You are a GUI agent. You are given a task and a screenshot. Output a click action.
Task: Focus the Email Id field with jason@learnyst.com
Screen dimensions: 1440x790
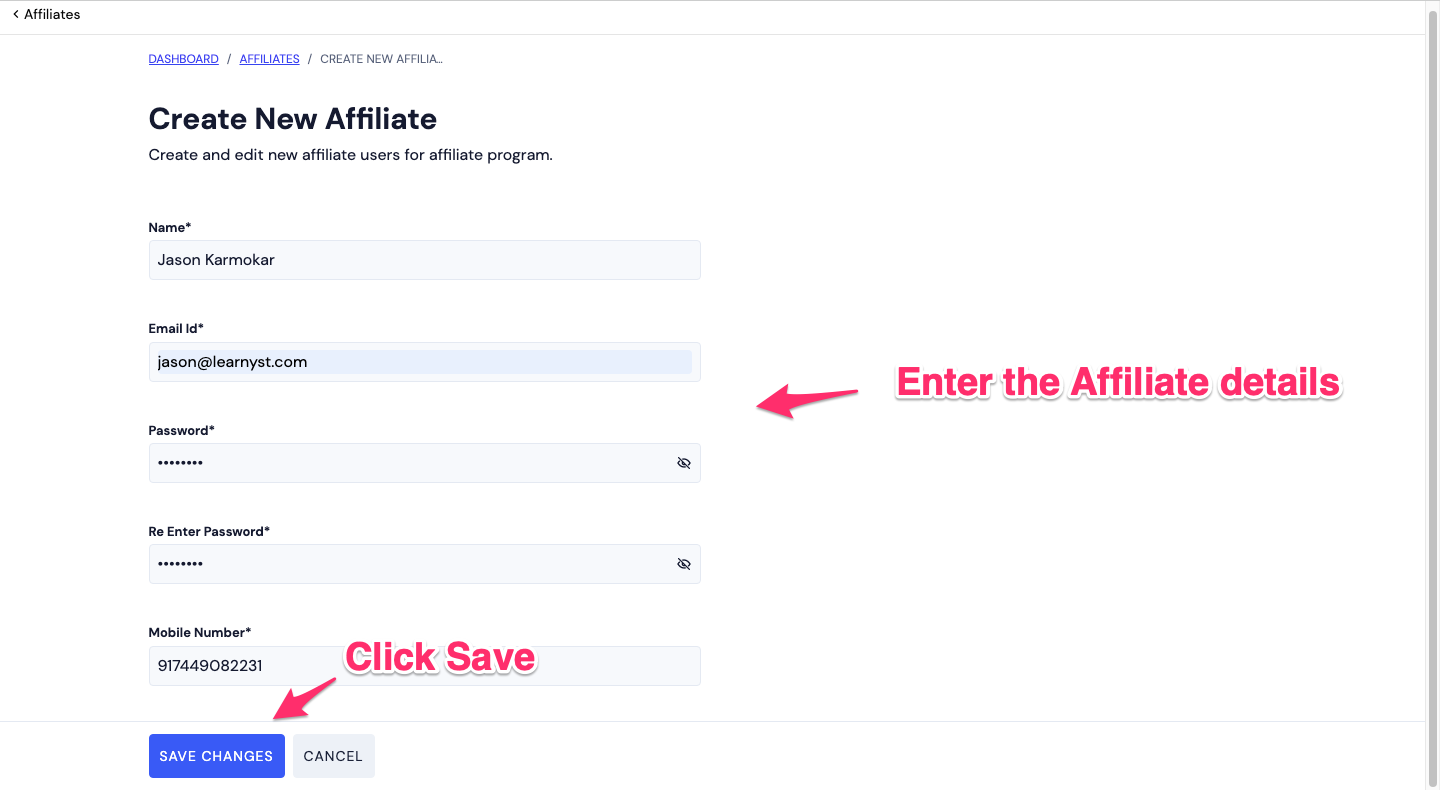[x=425, y=362]
